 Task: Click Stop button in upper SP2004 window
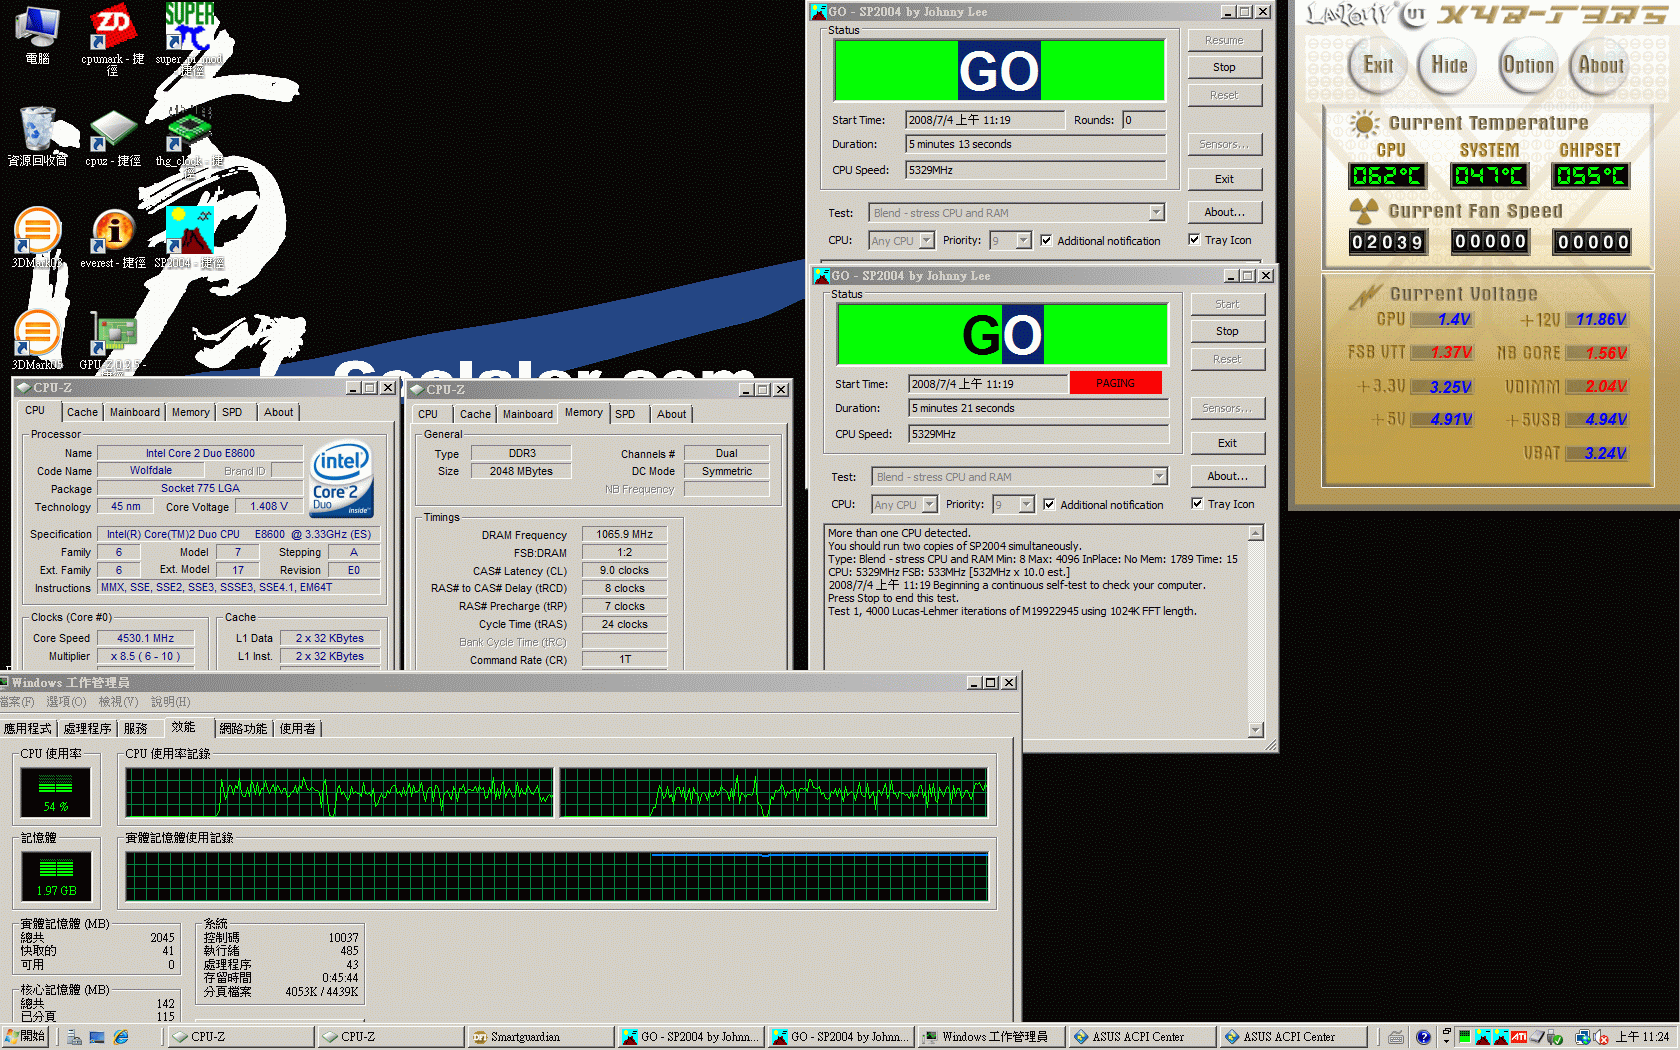[x=1224, y=67]
